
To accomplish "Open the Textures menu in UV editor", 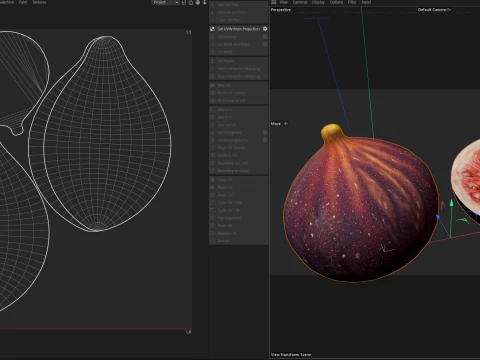I will pyautogui.click(x=39, y=2).
